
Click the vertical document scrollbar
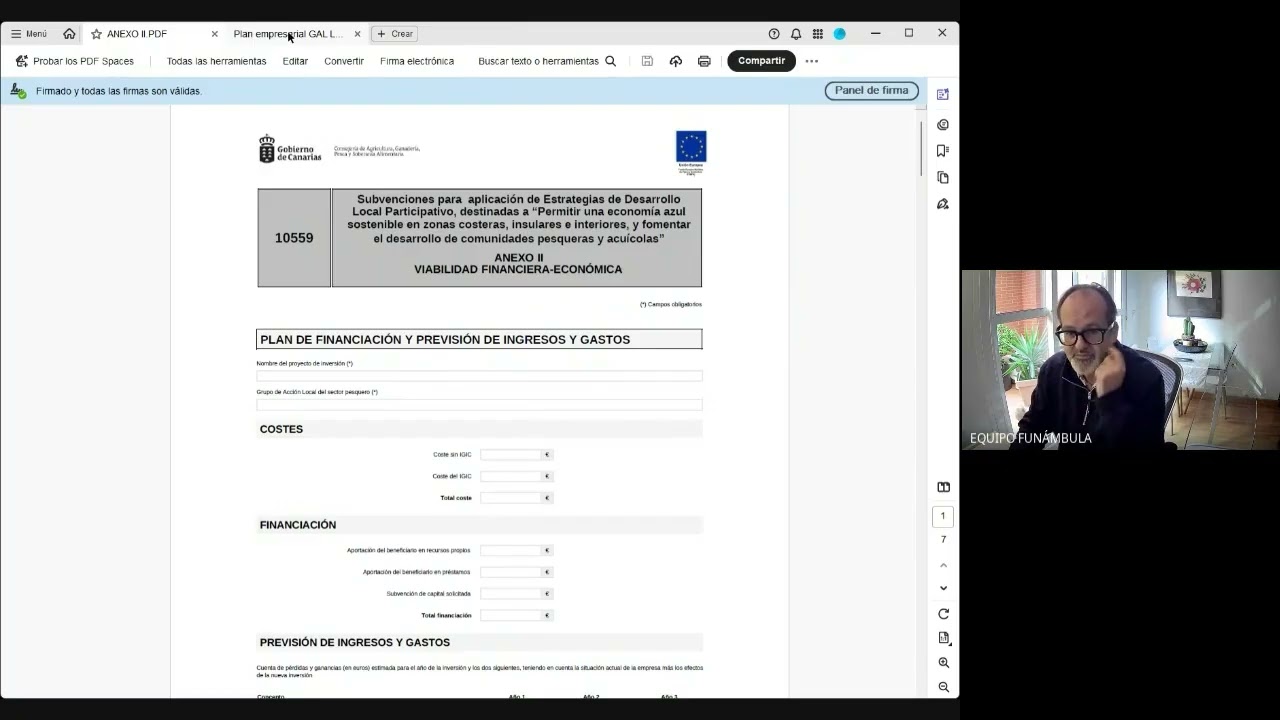922,148
